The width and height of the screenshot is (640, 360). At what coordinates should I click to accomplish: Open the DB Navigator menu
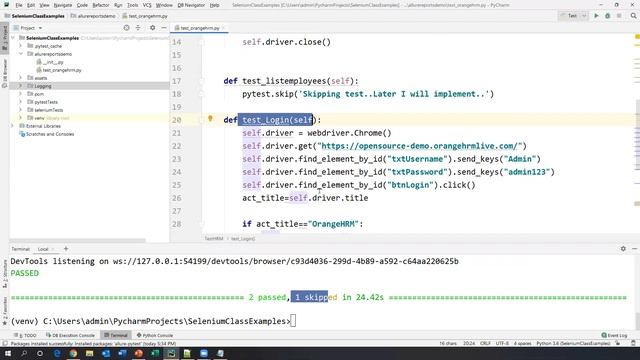[191, 5]
